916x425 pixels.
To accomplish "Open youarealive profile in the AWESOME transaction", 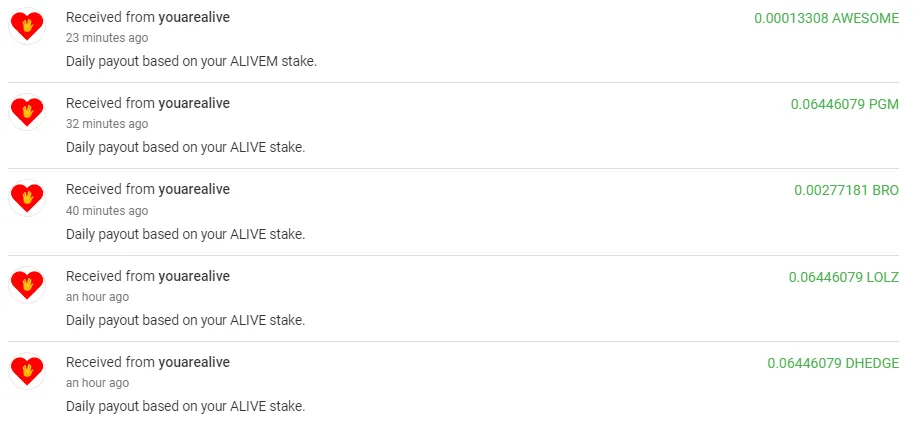I will (x=194, y=17).
